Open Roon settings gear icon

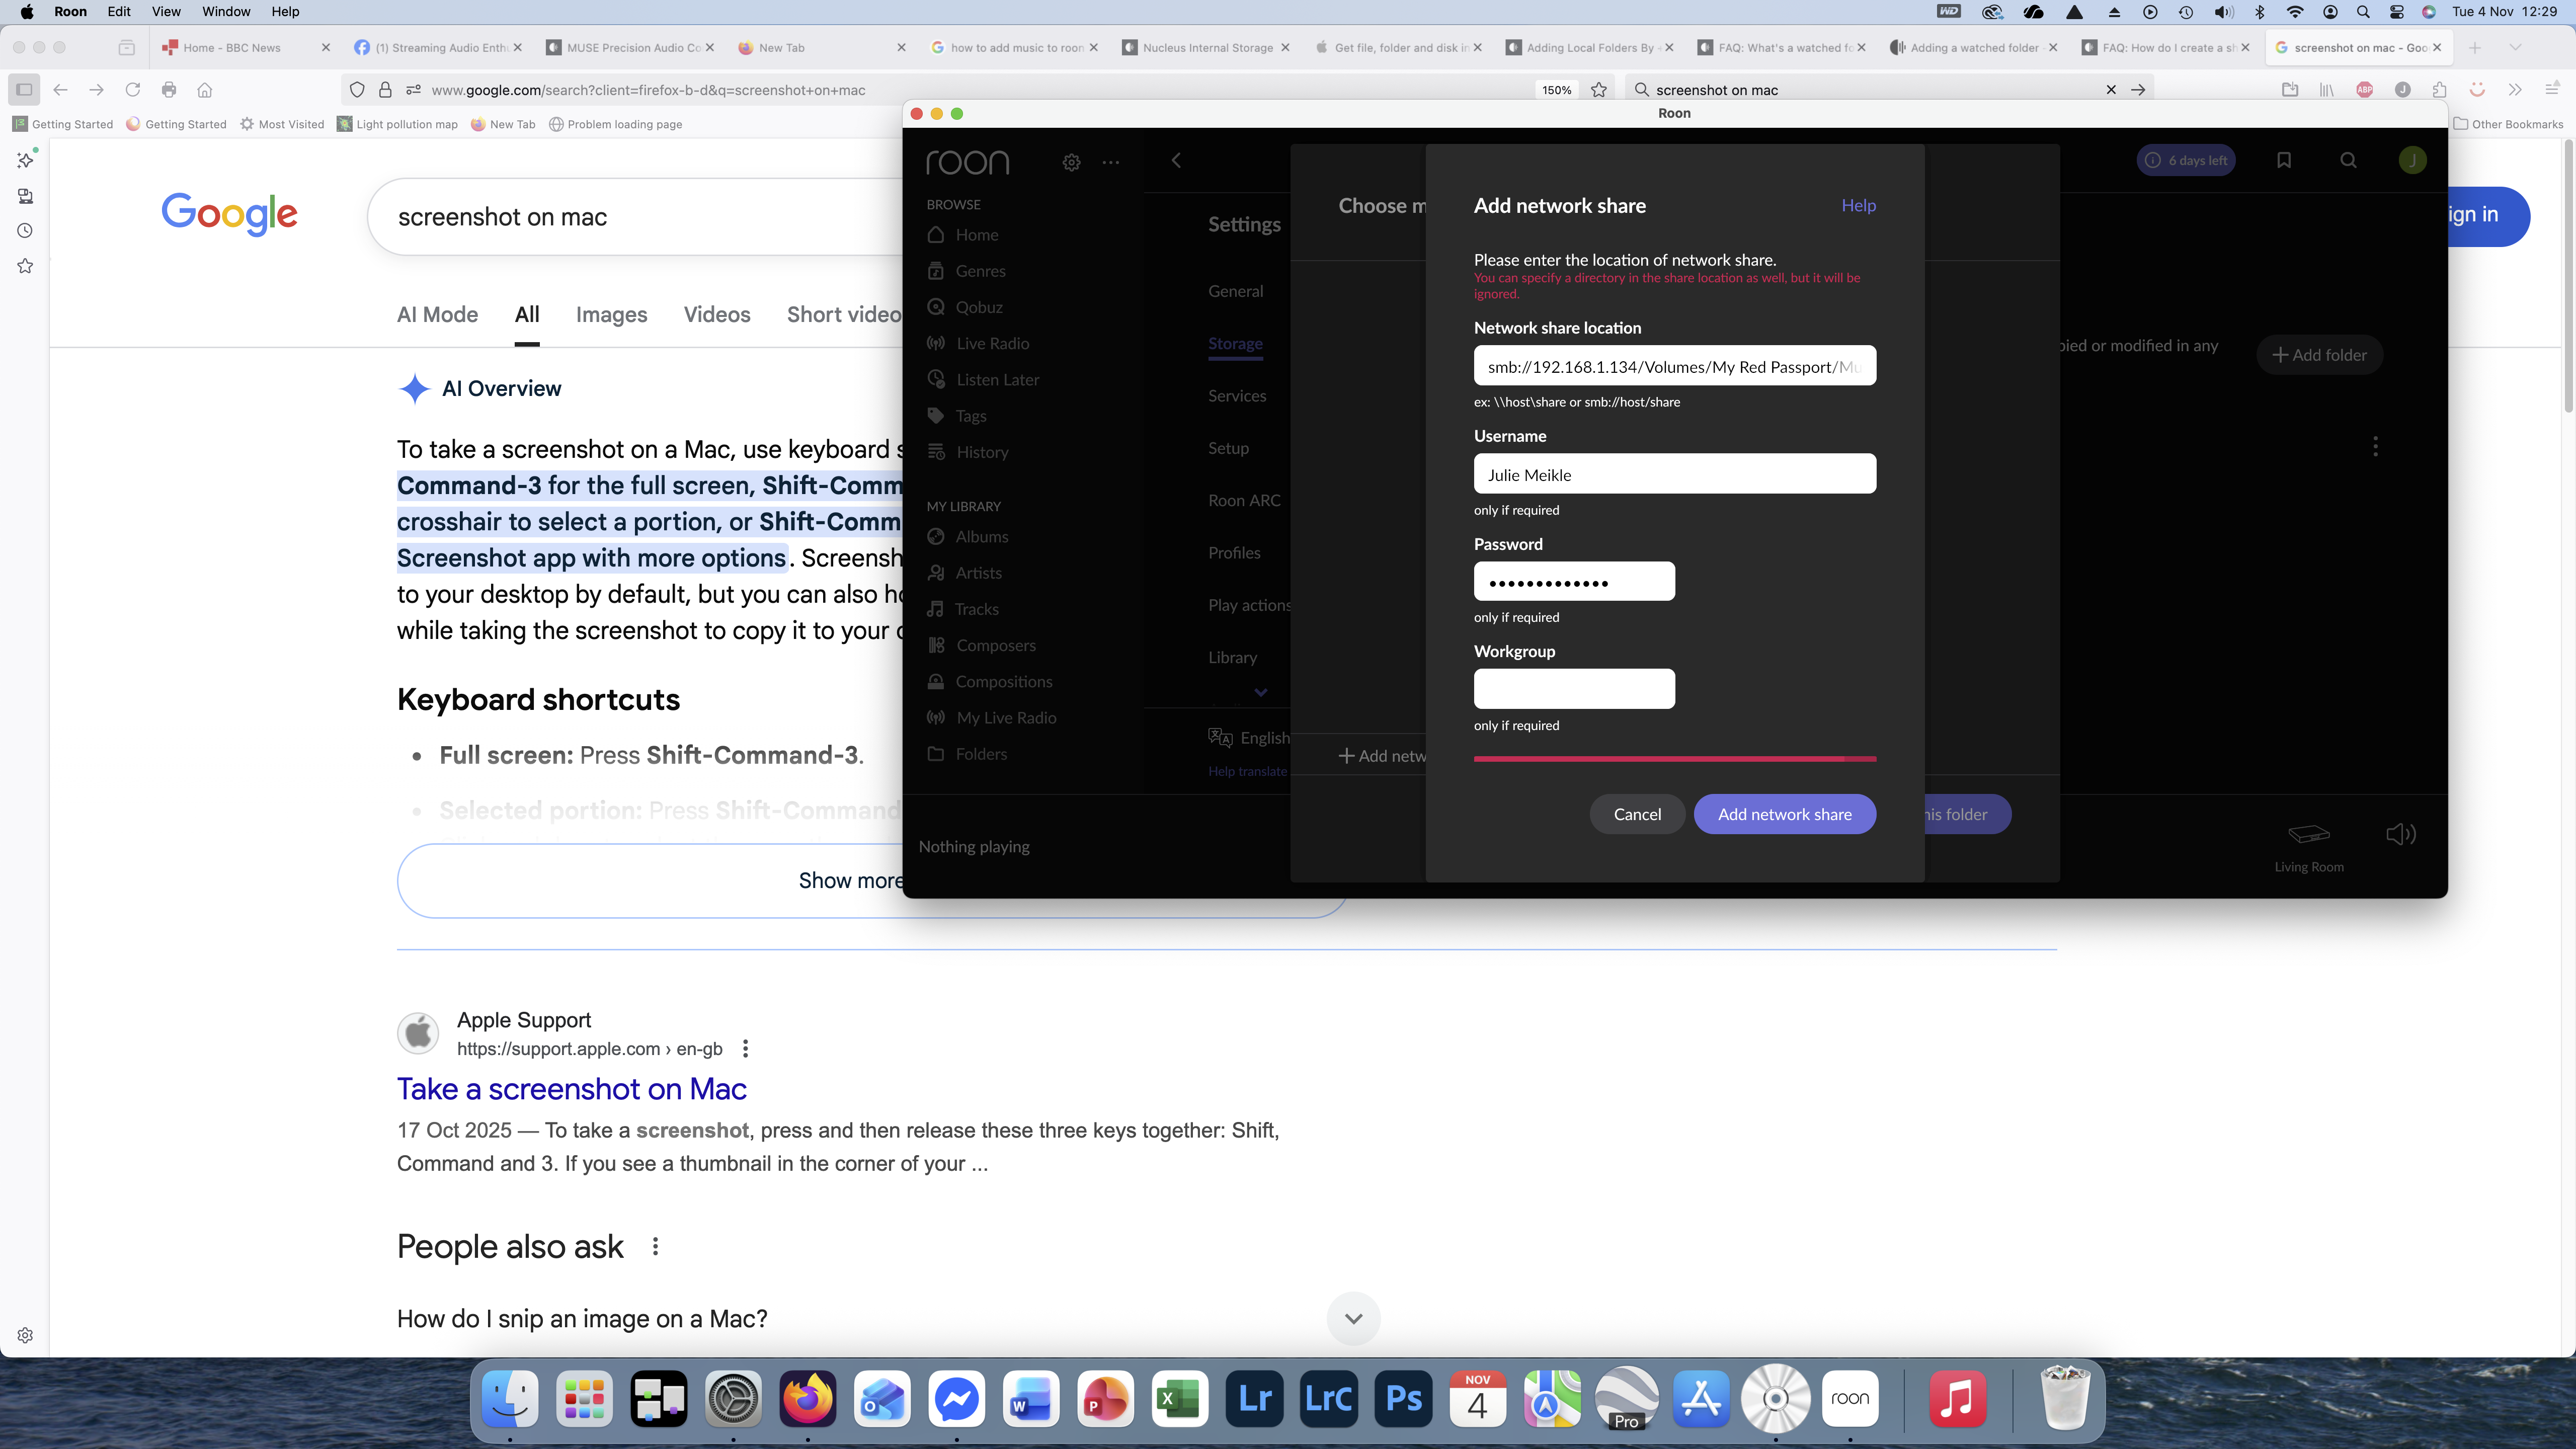click(x=1071, y=162)
